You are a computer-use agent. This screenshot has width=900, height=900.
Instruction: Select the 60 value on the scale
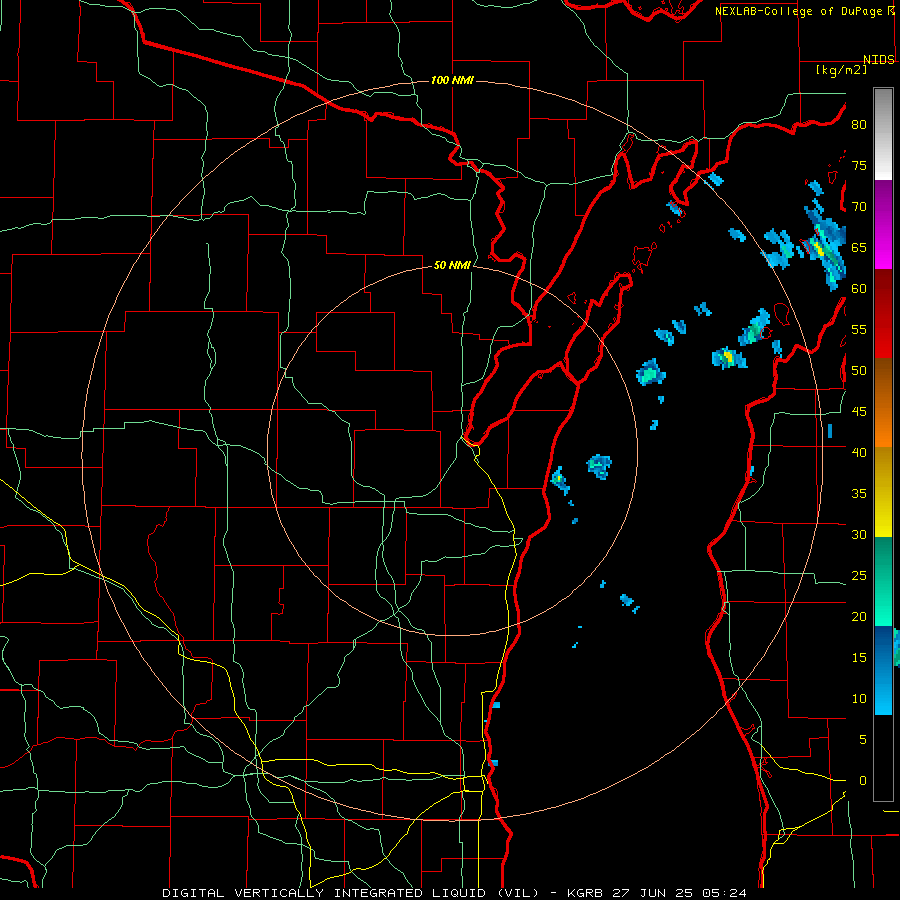[859, 289]
